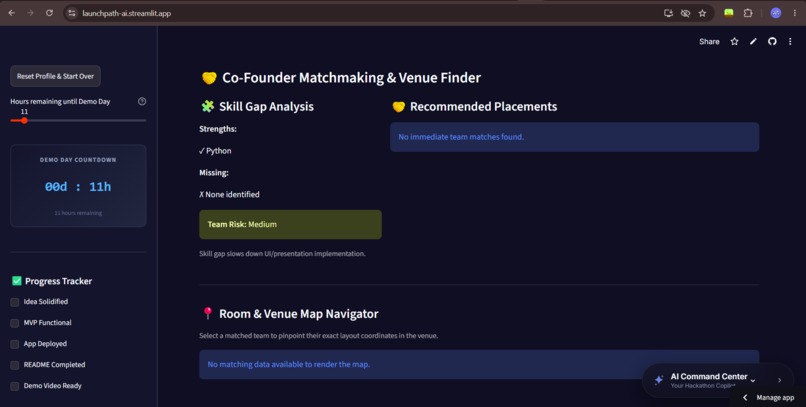Click the Hours remaining slider track
Image resolution: width=806 pixels, height=407 pixels.
[x=78, y=120]
